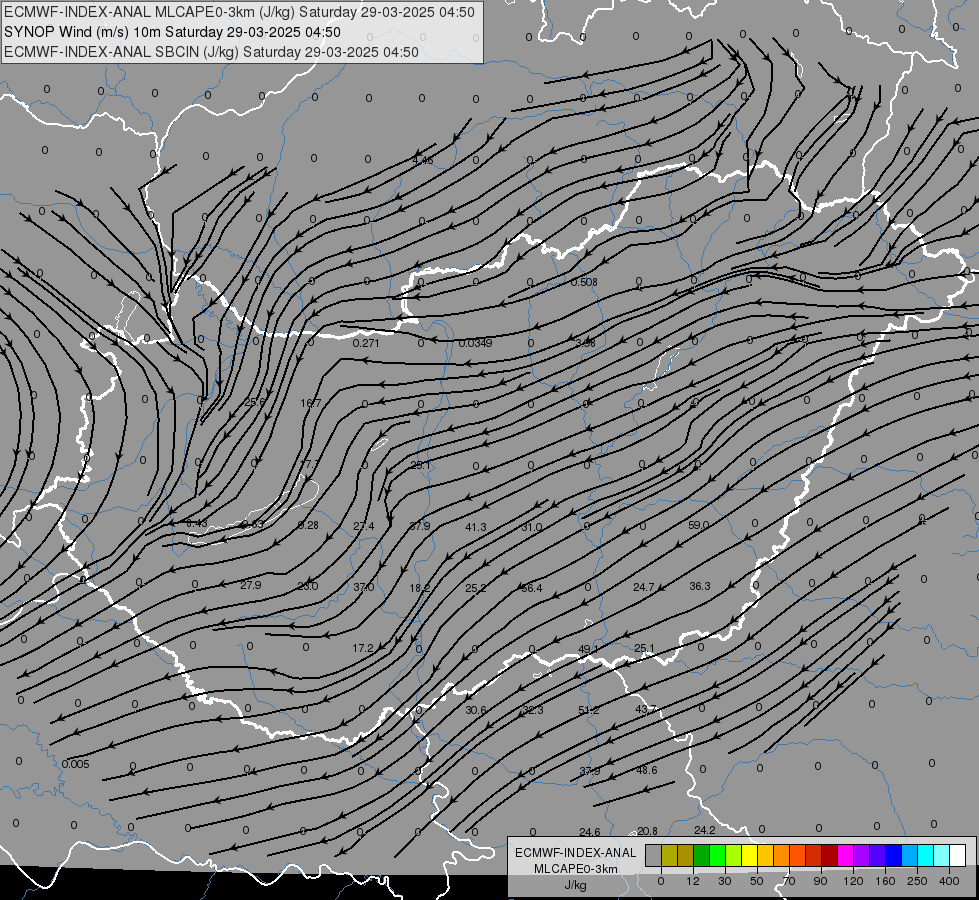Pick the yellow swatch in the color scale

point(750,855)
